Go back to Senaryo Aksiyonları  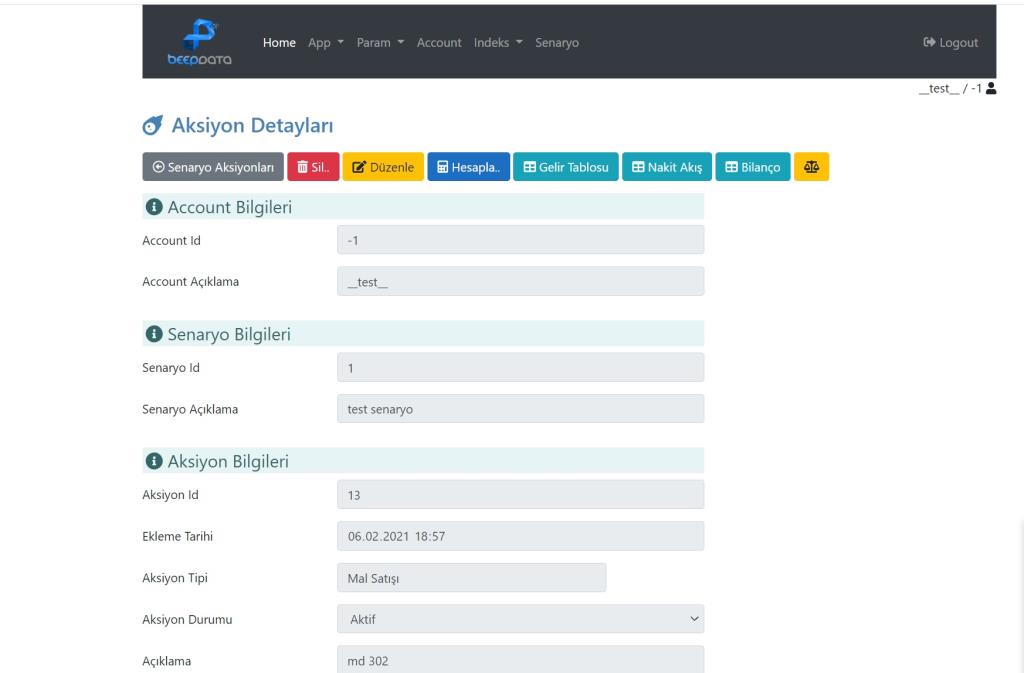click(213, 167)
